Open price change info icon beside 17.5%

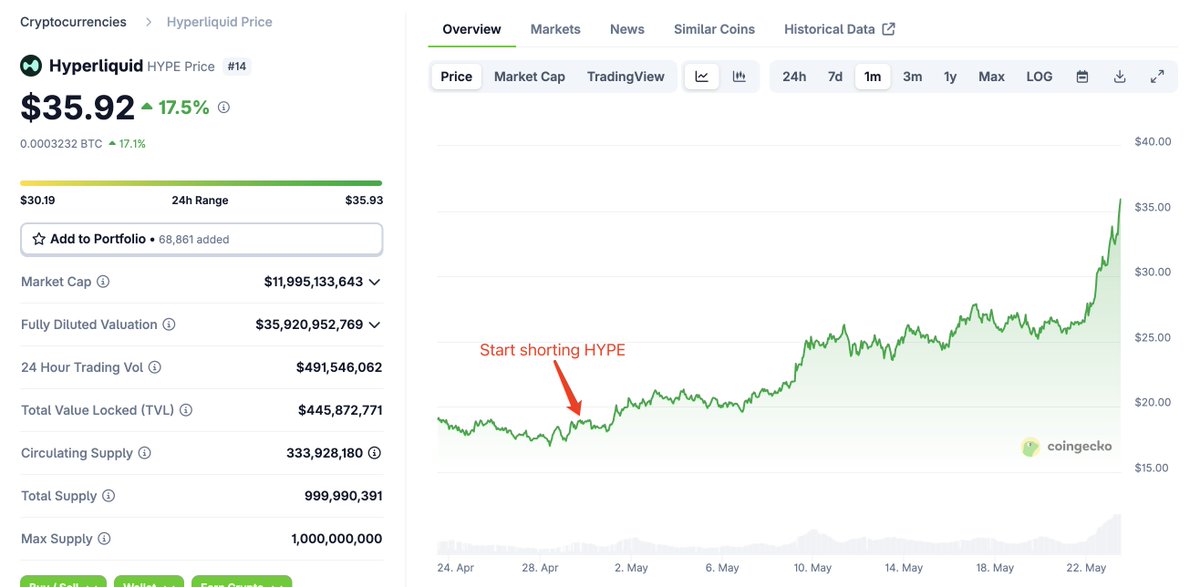click(224, 107)
